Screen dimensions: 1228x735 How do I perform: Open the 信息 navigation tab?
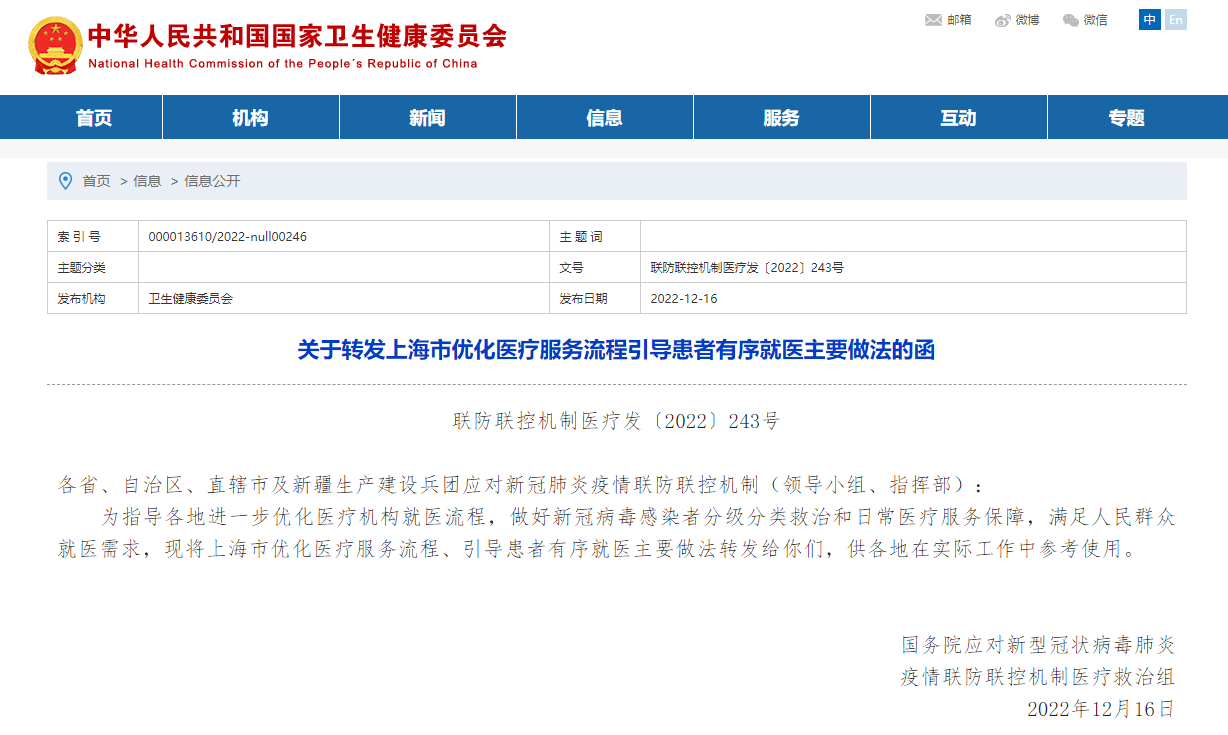point(604,118)
